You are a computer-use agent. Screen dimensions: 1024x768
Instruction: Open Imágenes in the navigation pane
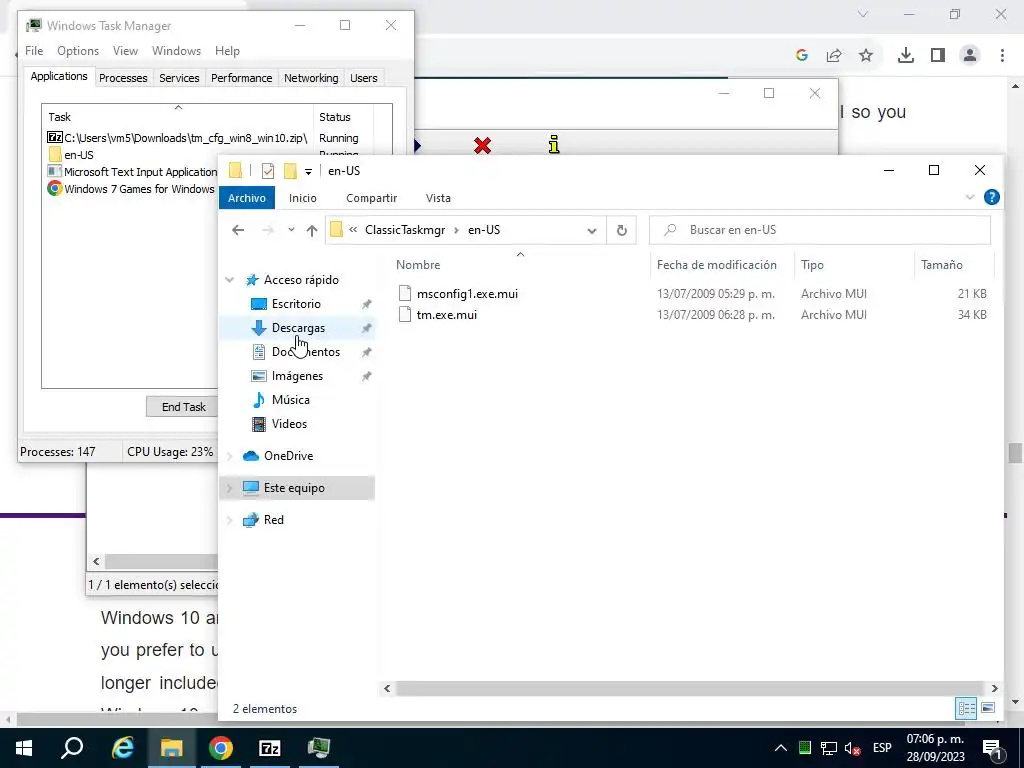pos(297,376)
